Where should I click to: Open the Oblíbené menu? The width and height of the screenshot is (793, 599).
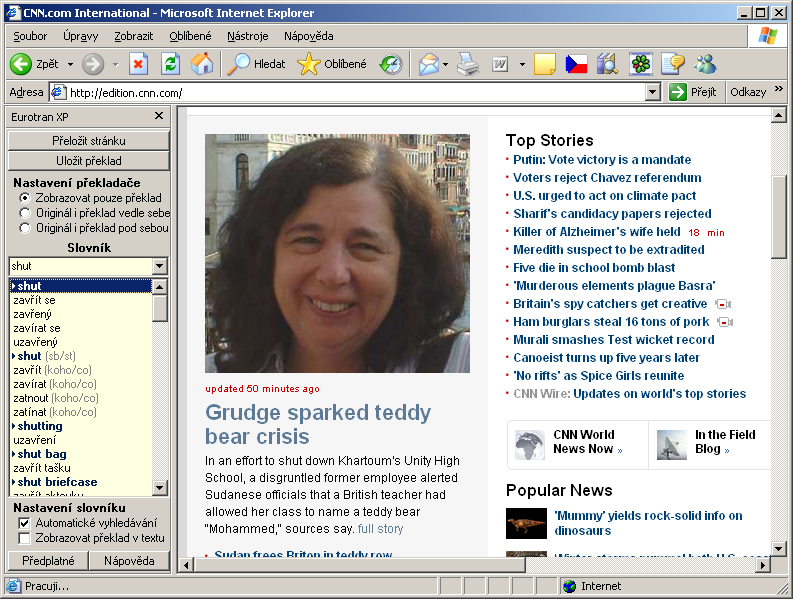point(190,36)
